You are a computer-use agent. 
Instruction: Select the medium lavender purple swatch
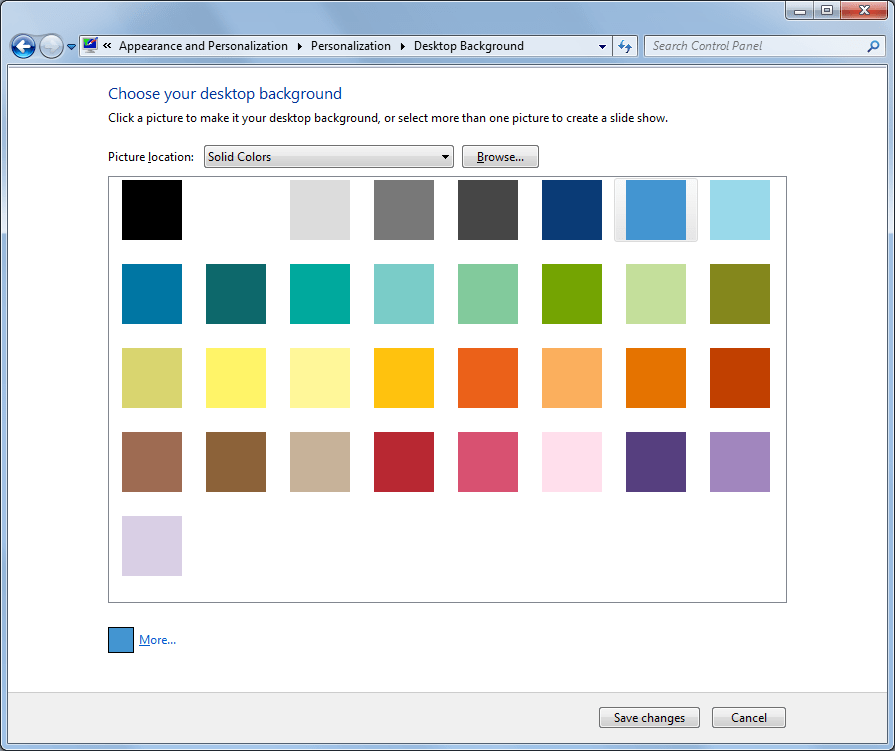[739, 462]
